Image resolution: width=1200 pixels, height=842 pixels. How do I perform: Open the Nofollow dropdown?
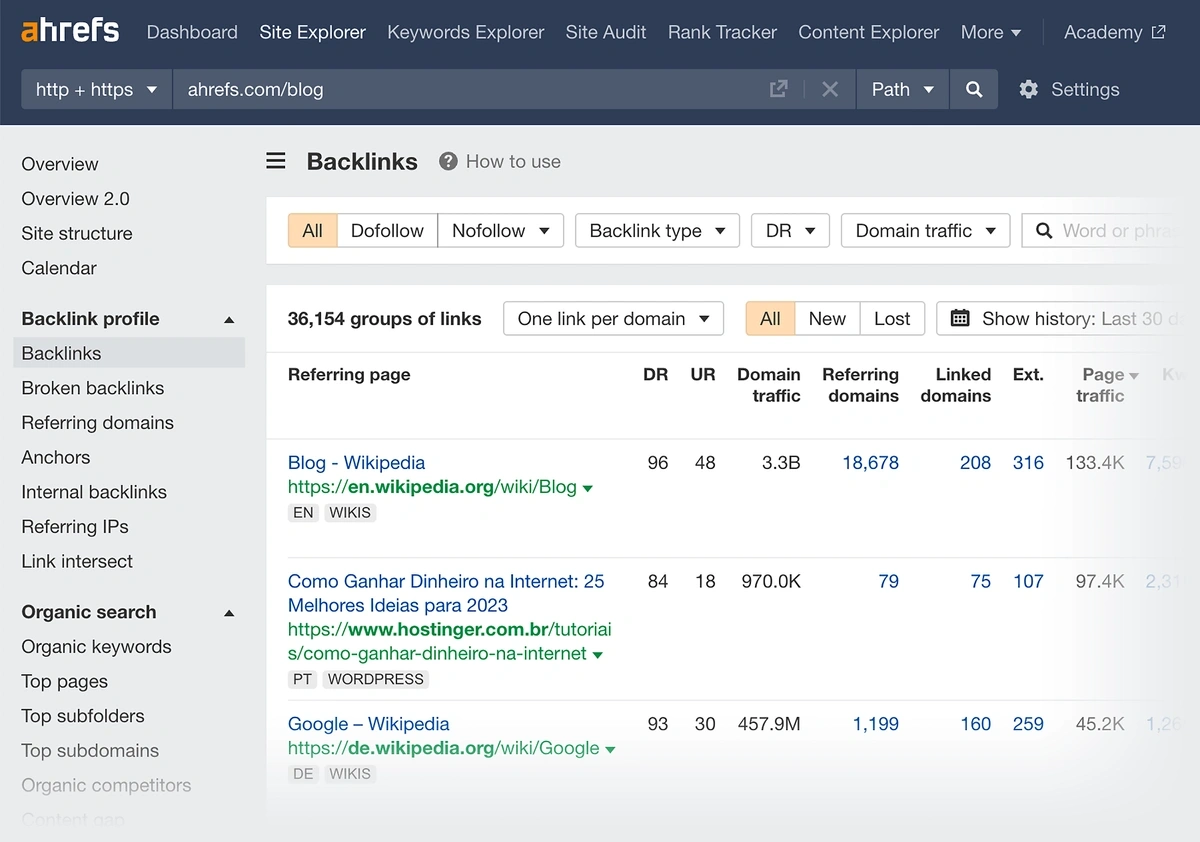[x=501, y=231]
